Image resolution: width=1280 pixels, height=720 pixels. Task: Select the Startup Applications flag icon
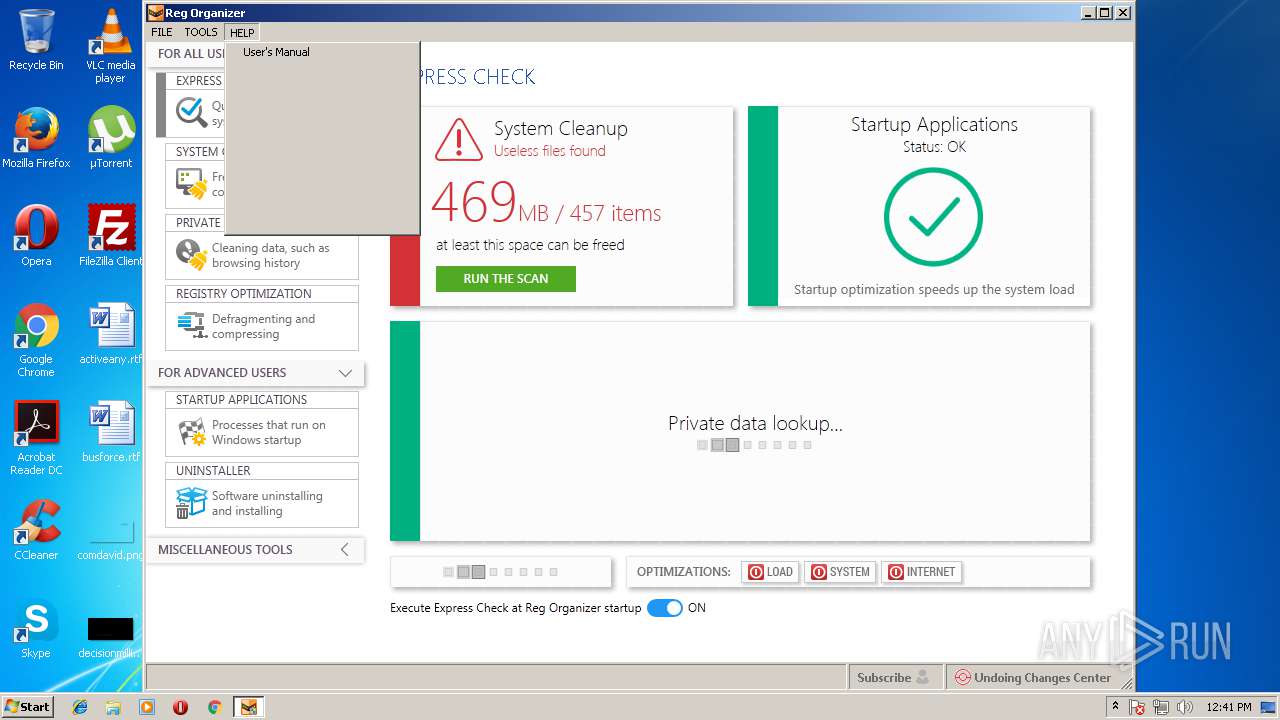[x=191, y=432]
